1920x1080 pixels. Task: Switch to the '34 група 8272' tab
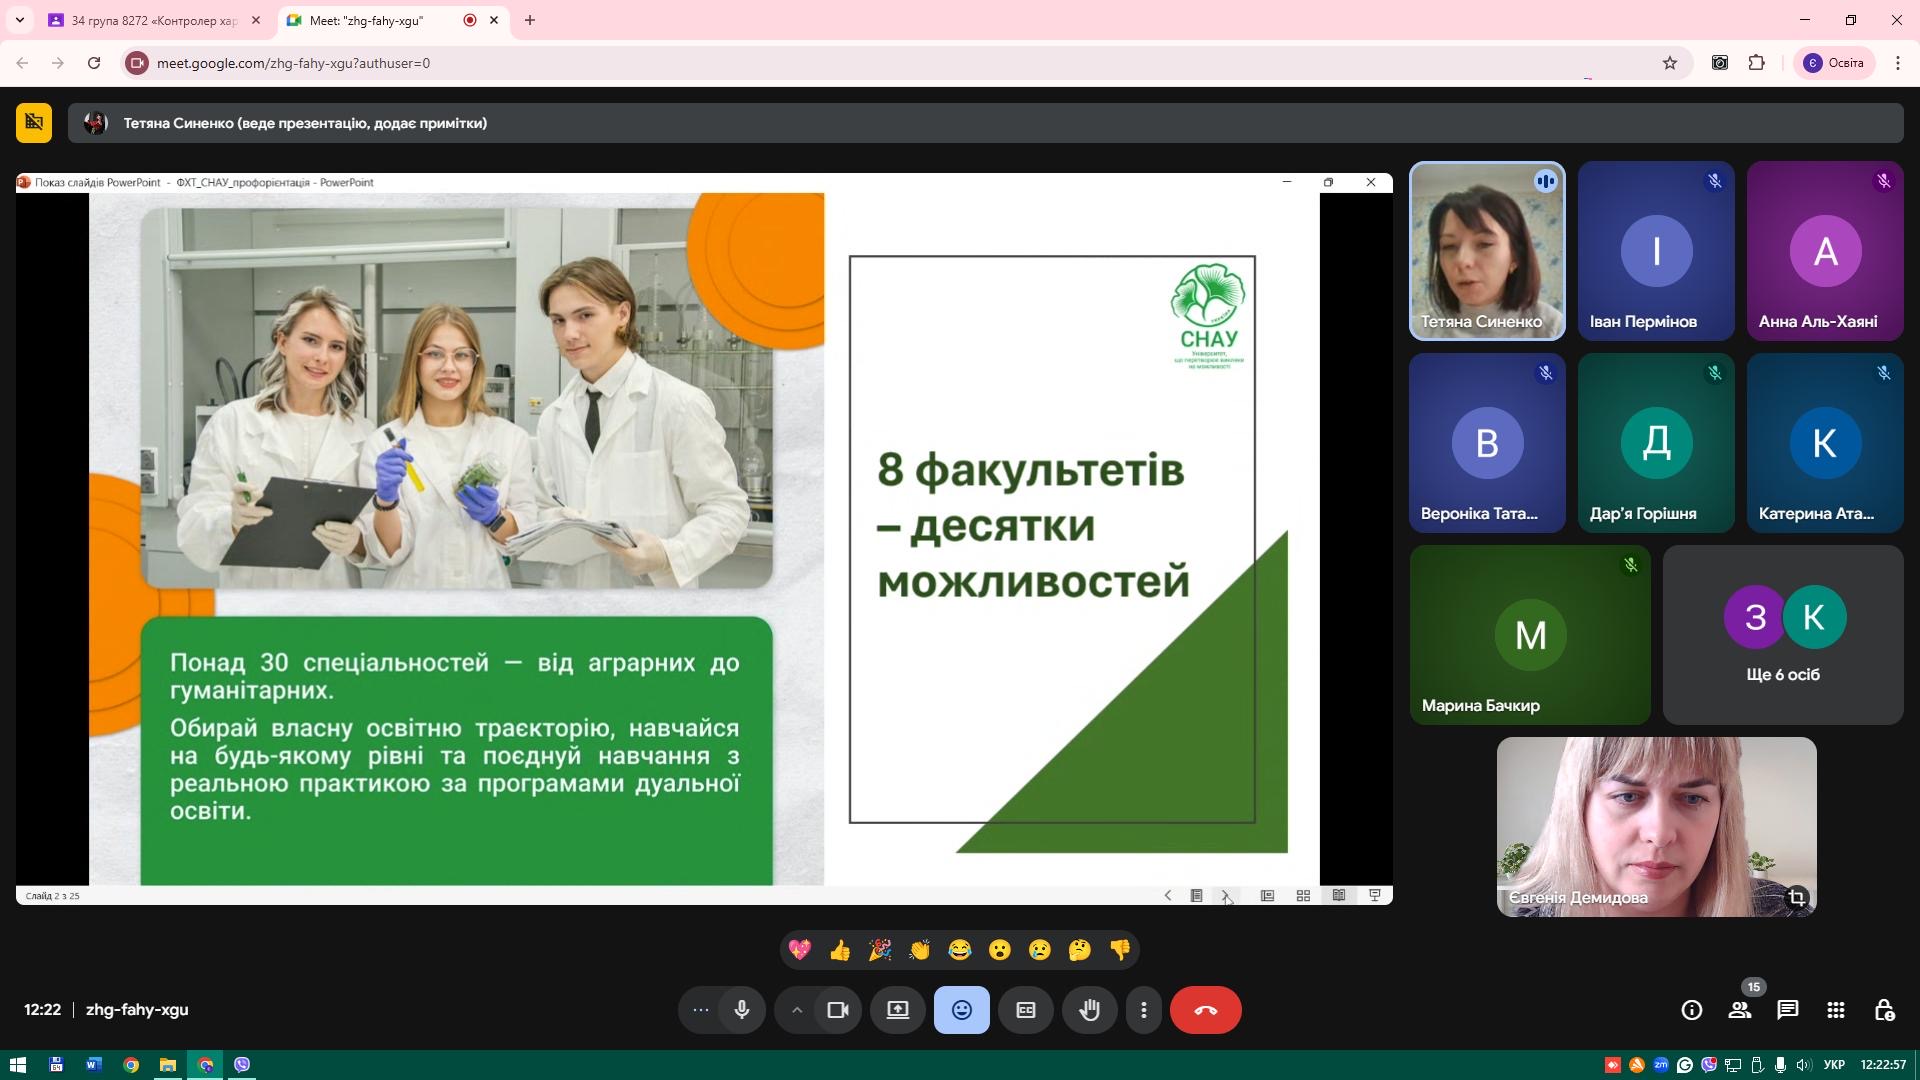(x=153, y=20)
